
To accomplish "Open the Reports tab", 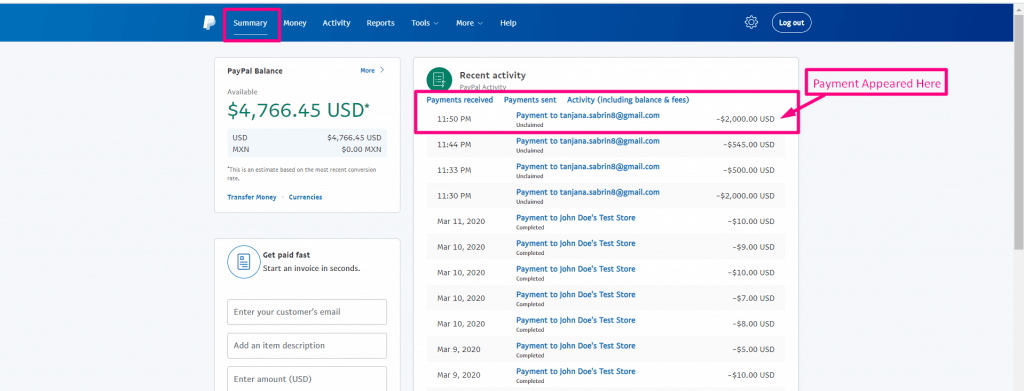I will pyautogui.click(x=380, y=23).
